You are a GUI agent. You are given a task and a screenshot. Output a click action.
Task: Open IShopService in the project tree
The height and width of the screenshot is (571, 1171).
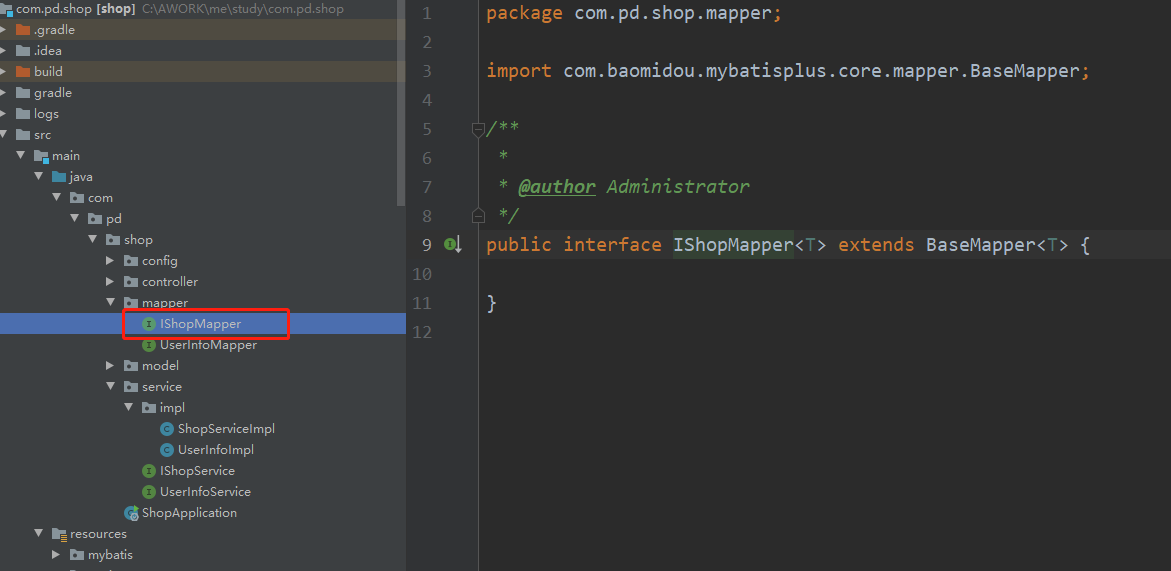[x=197, y=470]
